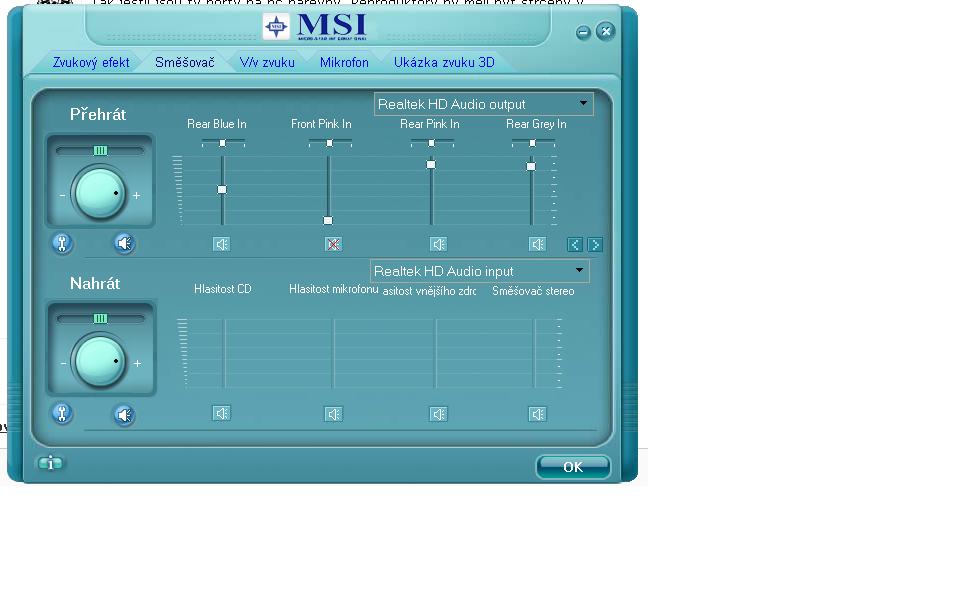
Task: Increase Přehrát volume with plus sign
Action: pos(136,196)
